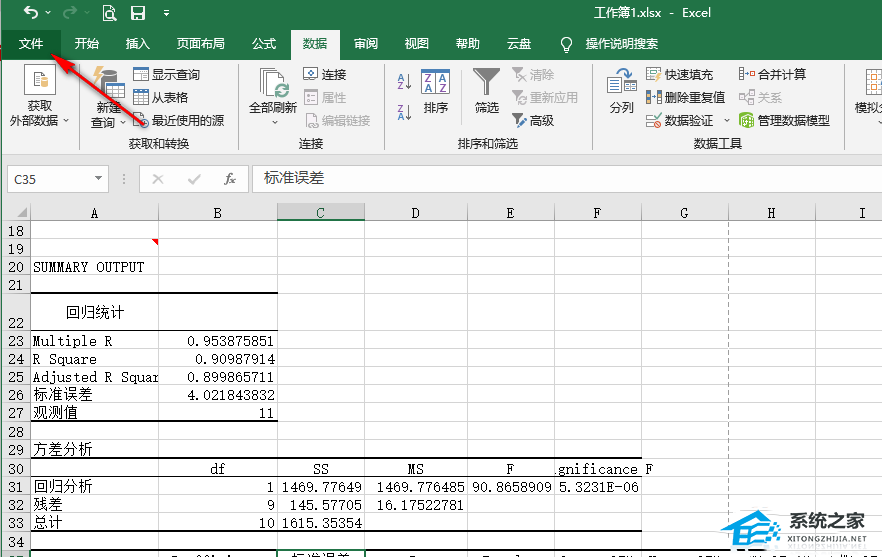Click 快速填充 flash fill
Viewport: 882px width, 557px height.
680,74
